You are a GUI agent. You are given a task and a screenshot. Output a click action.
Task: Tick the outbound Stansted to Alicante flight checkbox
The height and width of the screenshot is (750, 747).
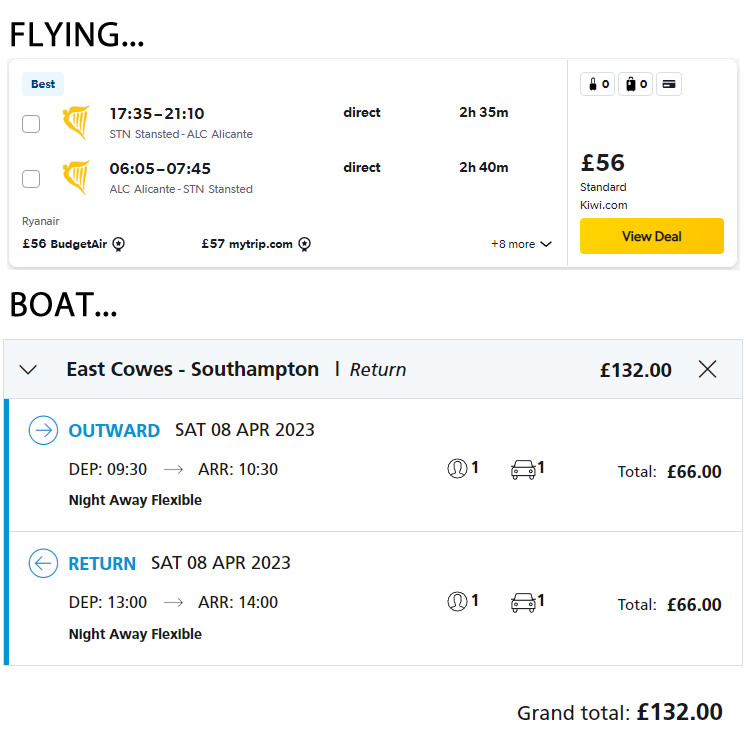31,124
